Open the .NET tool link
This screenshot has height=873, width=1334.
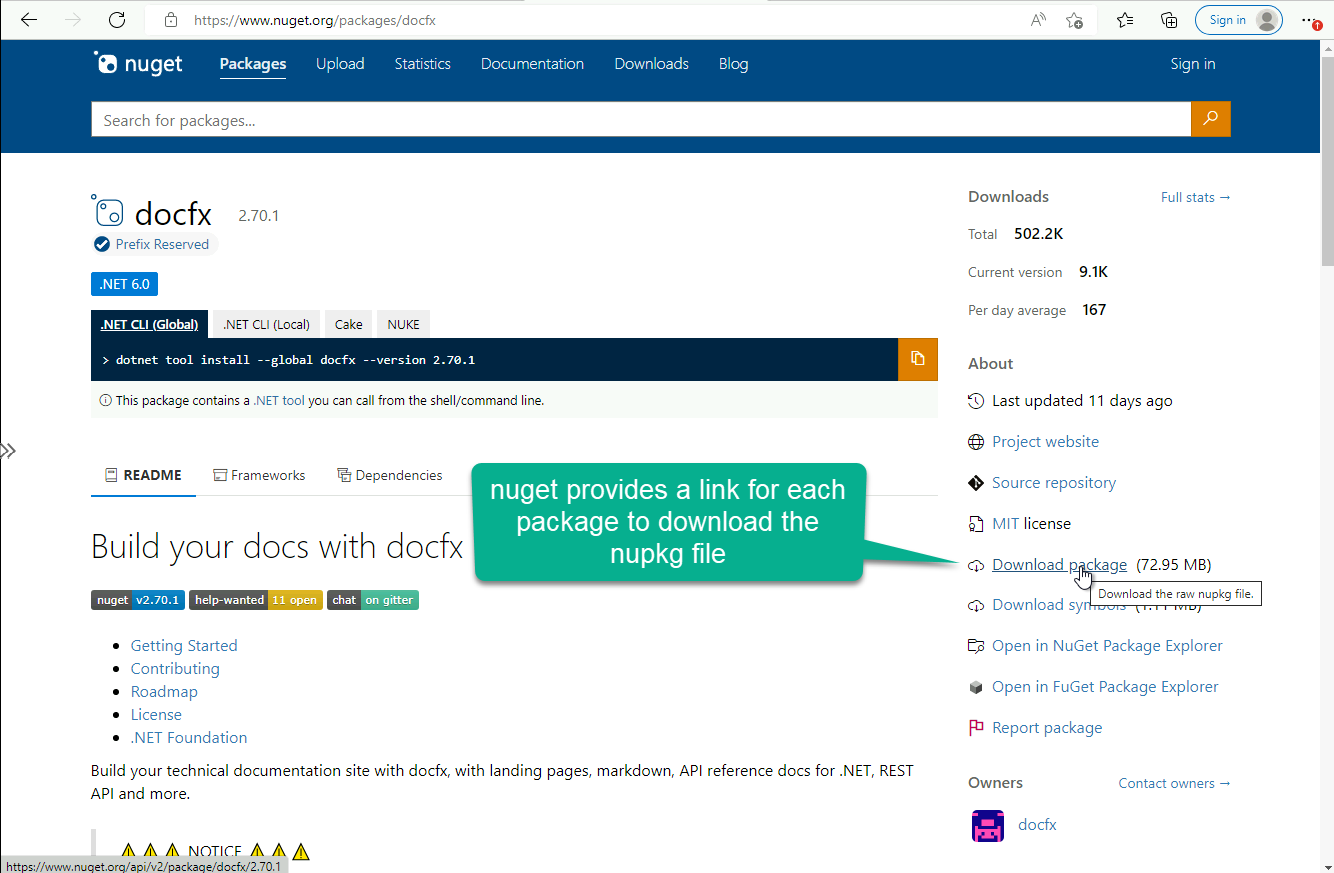tap(279, 400)
